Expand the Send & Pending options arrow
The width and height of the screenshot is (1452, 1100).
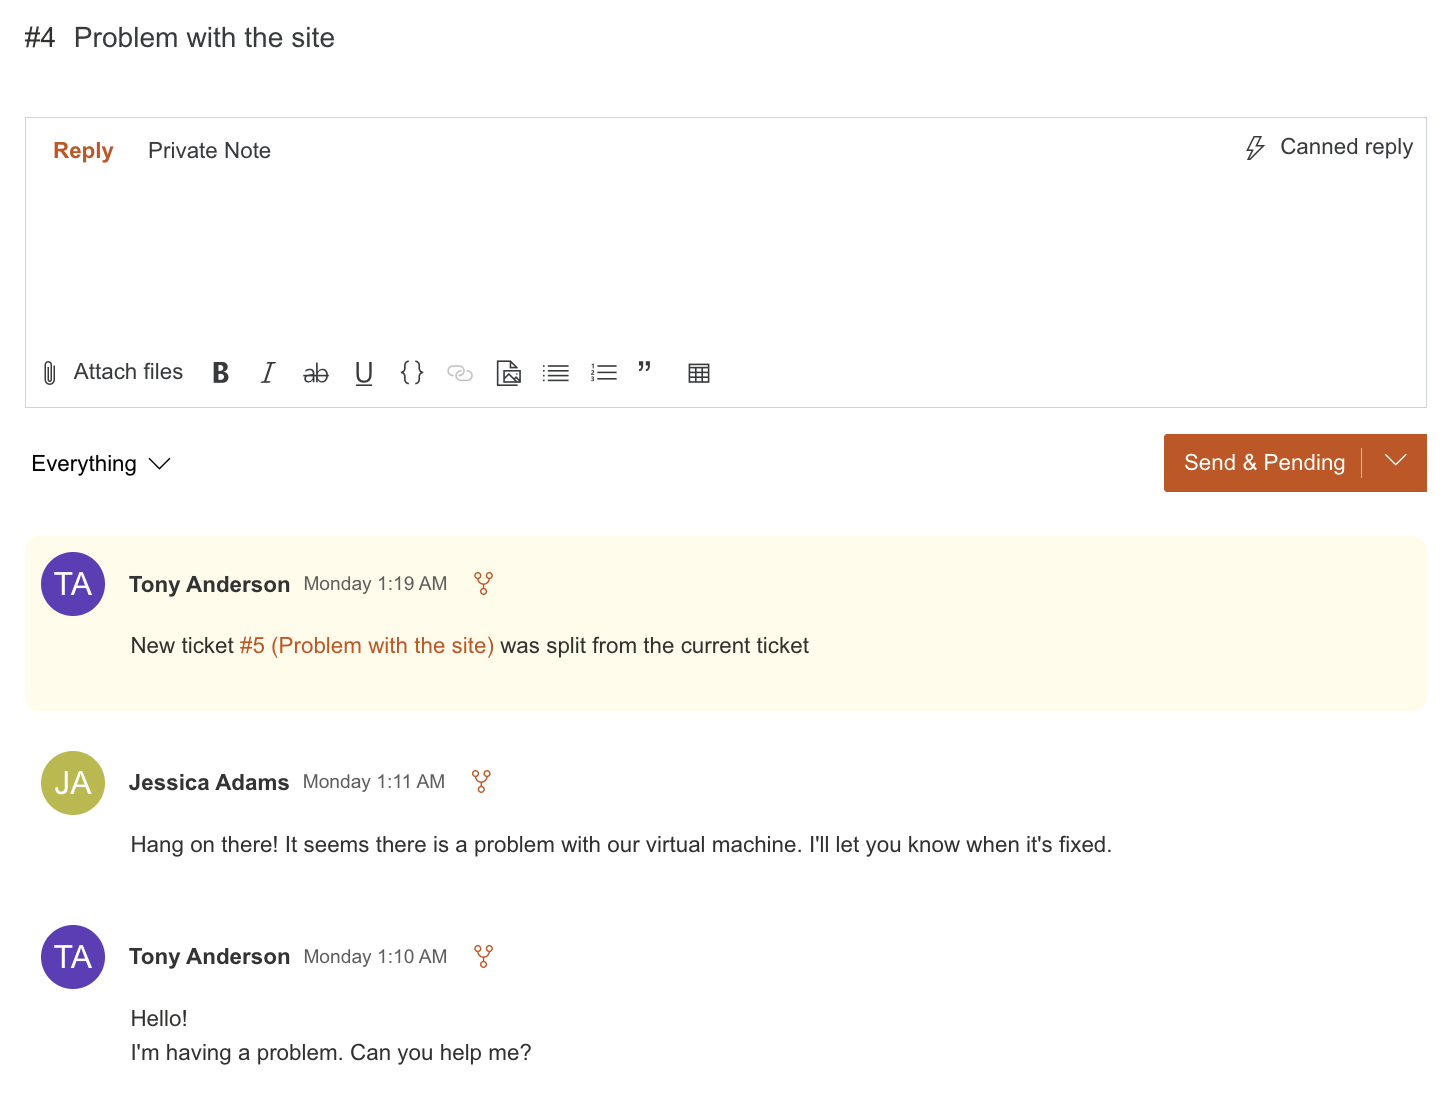coord(1396,462)
